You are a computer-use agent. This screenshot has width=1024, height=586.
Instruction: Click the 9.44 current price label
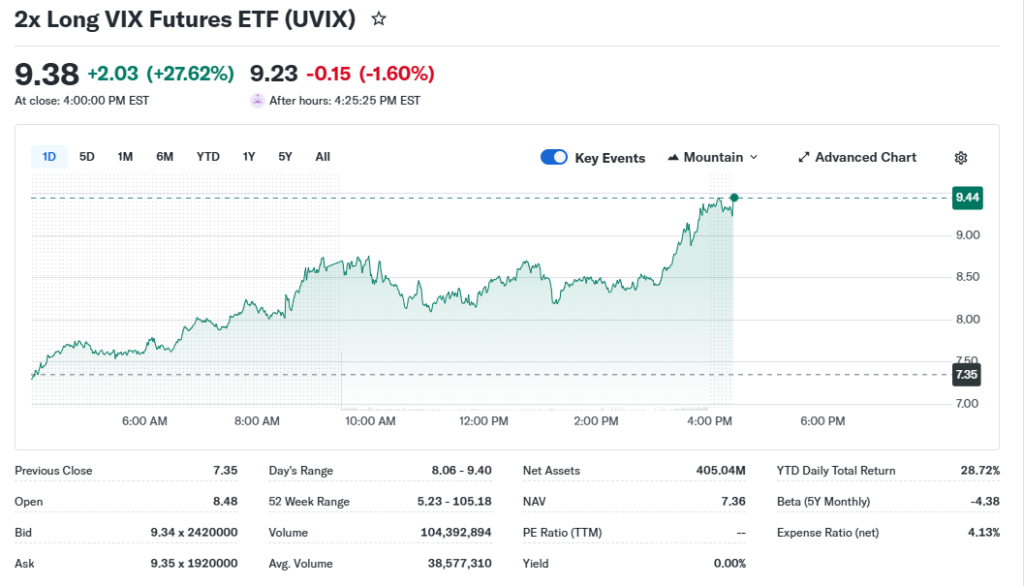967,198
